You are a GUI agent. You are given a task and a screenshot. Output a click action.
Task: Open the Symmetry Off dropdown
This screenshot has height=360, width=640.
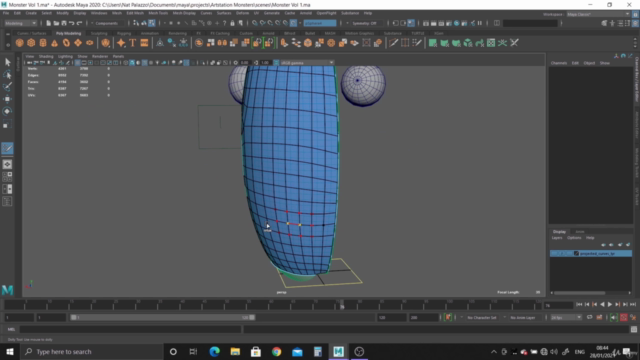coord(367,23)
